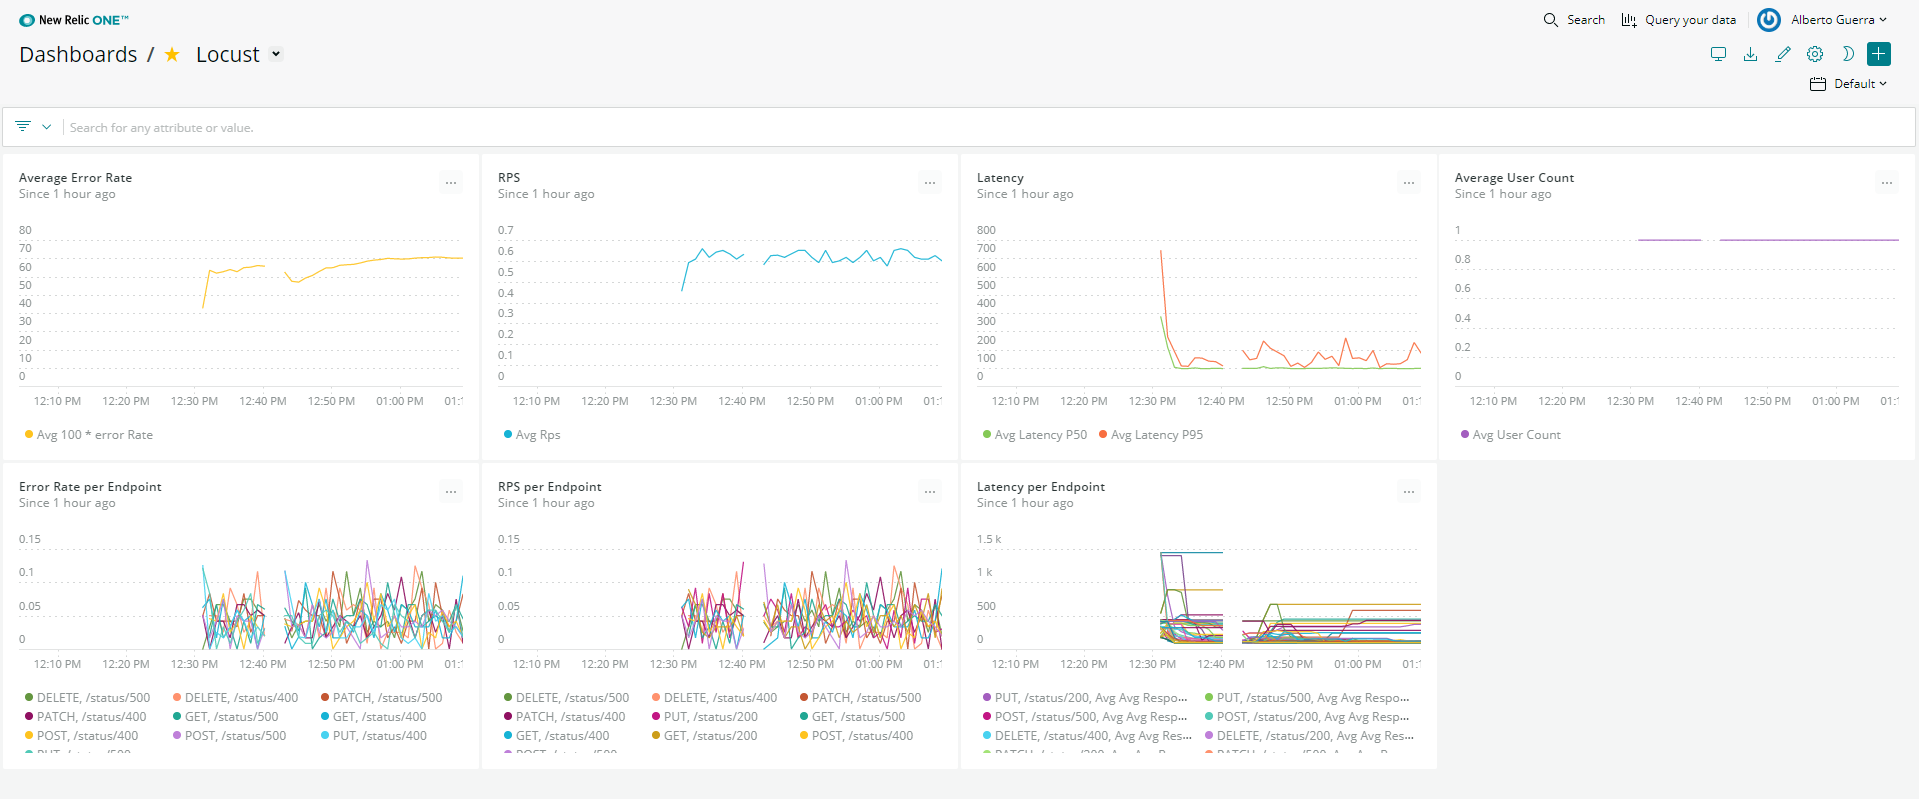Click the RPS per Endpoint title
1919x799 pixels.
tap(550, 487)
